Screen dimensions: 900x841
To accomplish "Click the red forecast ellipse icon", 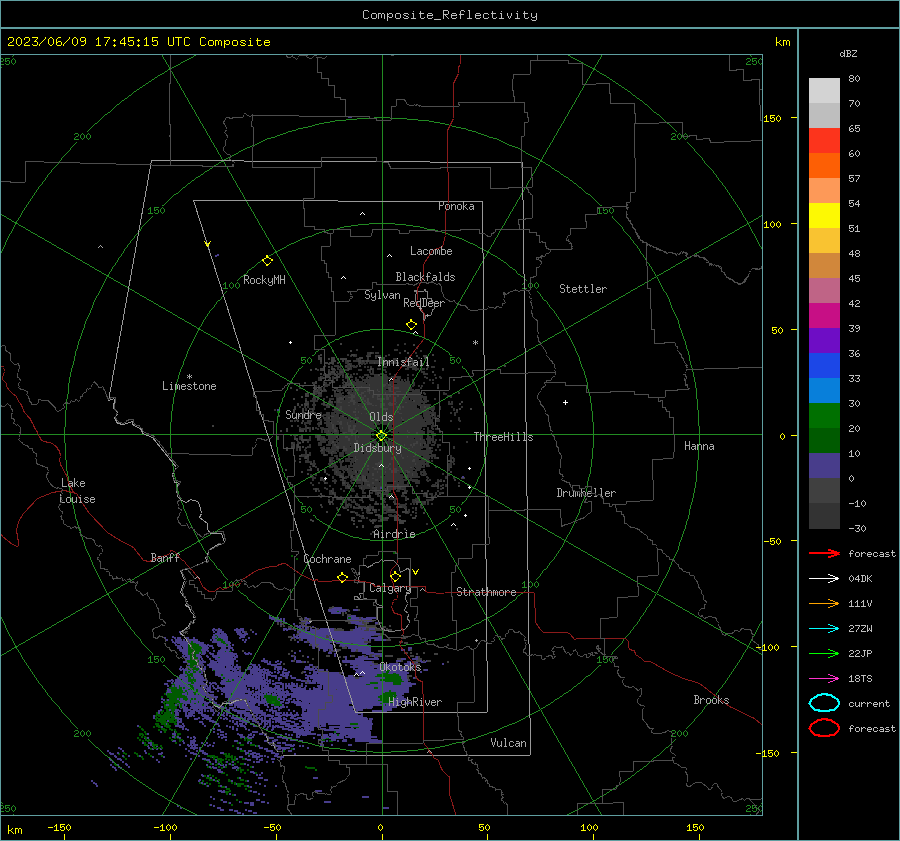I will pos(824,728).
